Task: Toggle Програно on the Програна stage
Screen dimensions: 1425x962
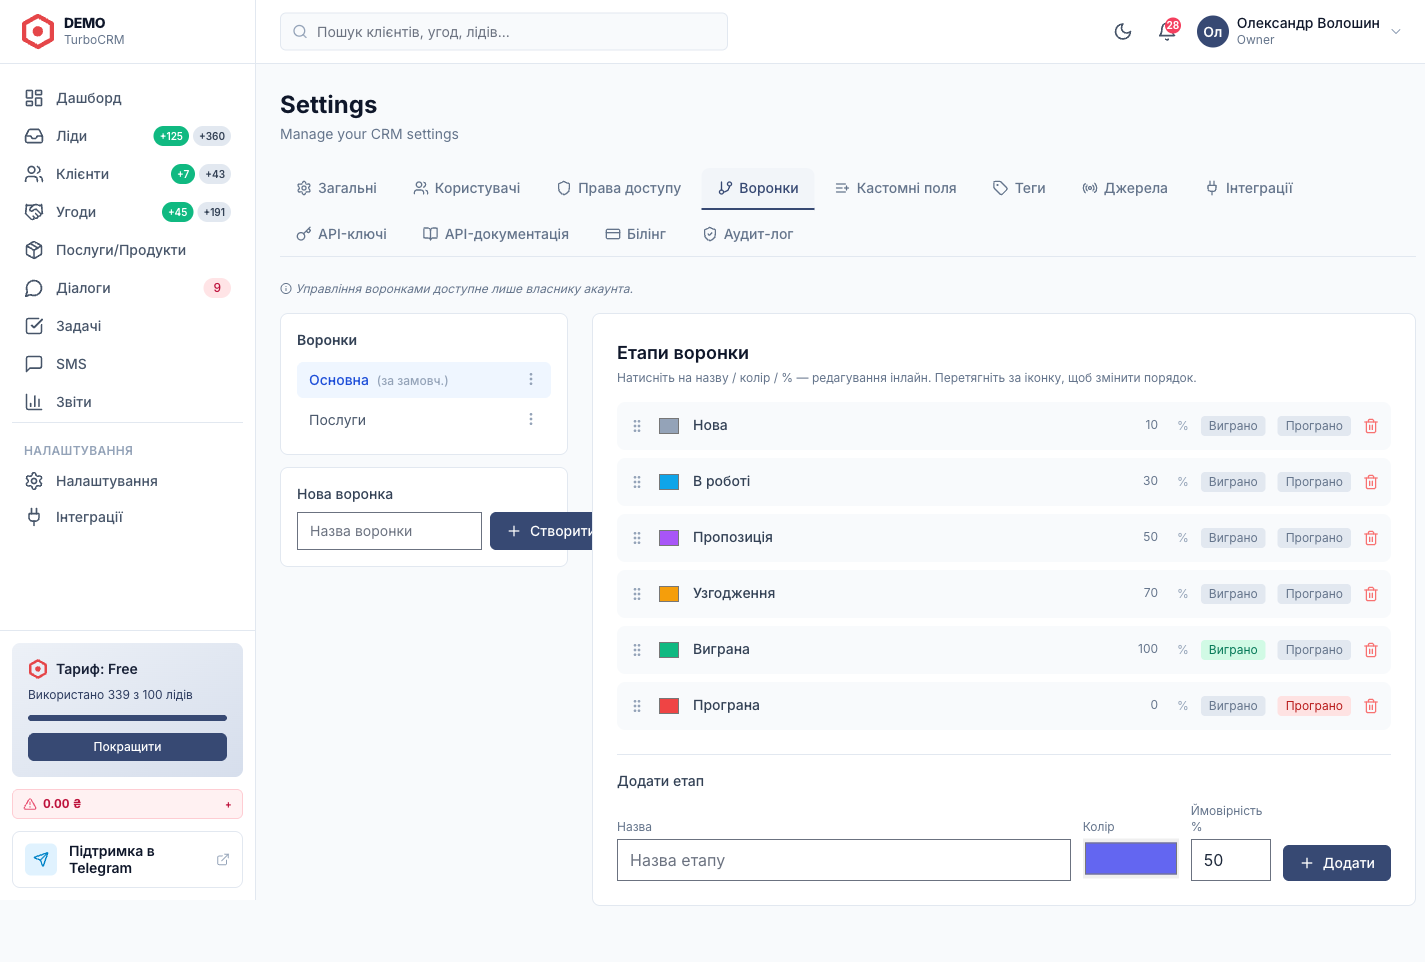Action: pyautogui.click(x=1314, y=706)
